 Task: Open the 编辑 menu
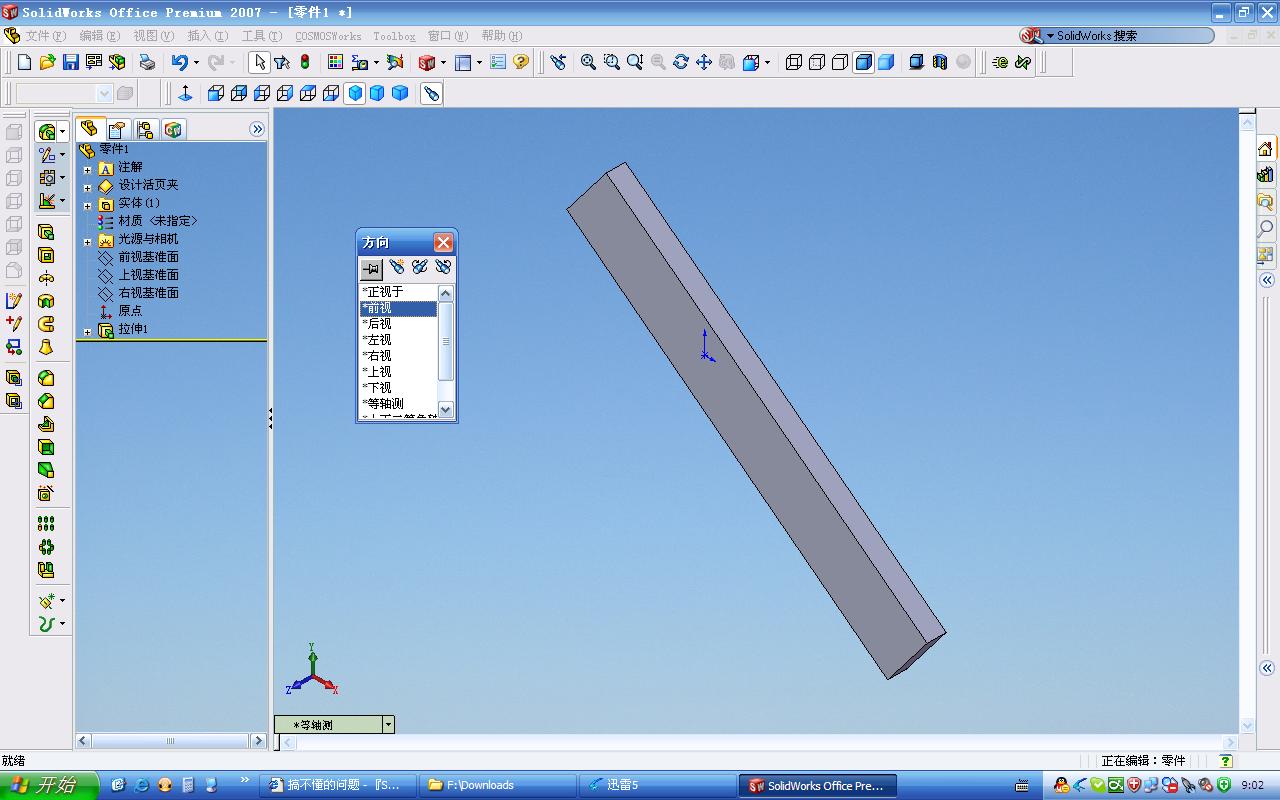99,36
